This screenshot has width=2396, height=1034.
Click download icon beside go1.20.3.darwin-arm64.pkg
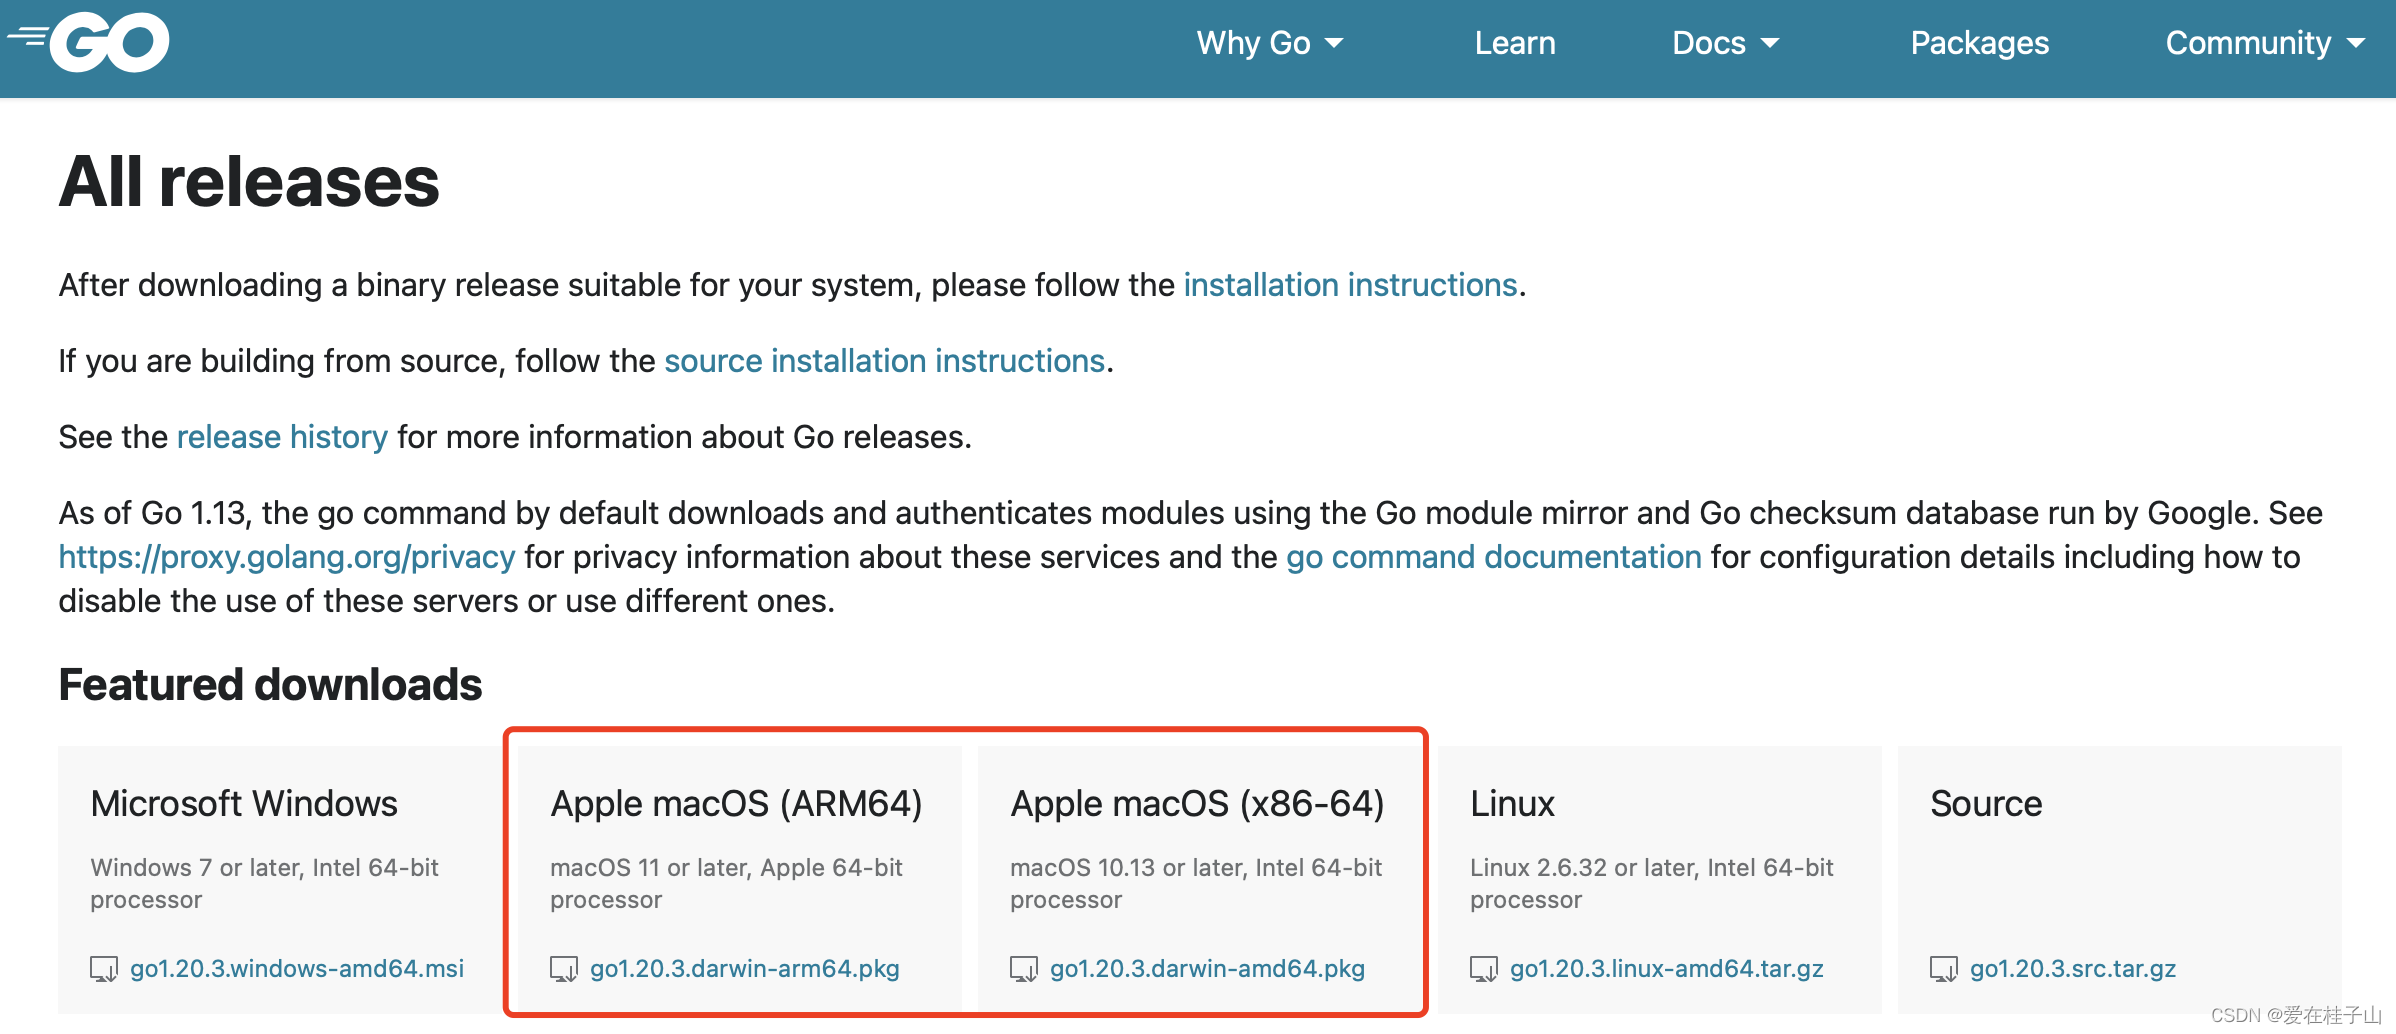pos(564,969)
